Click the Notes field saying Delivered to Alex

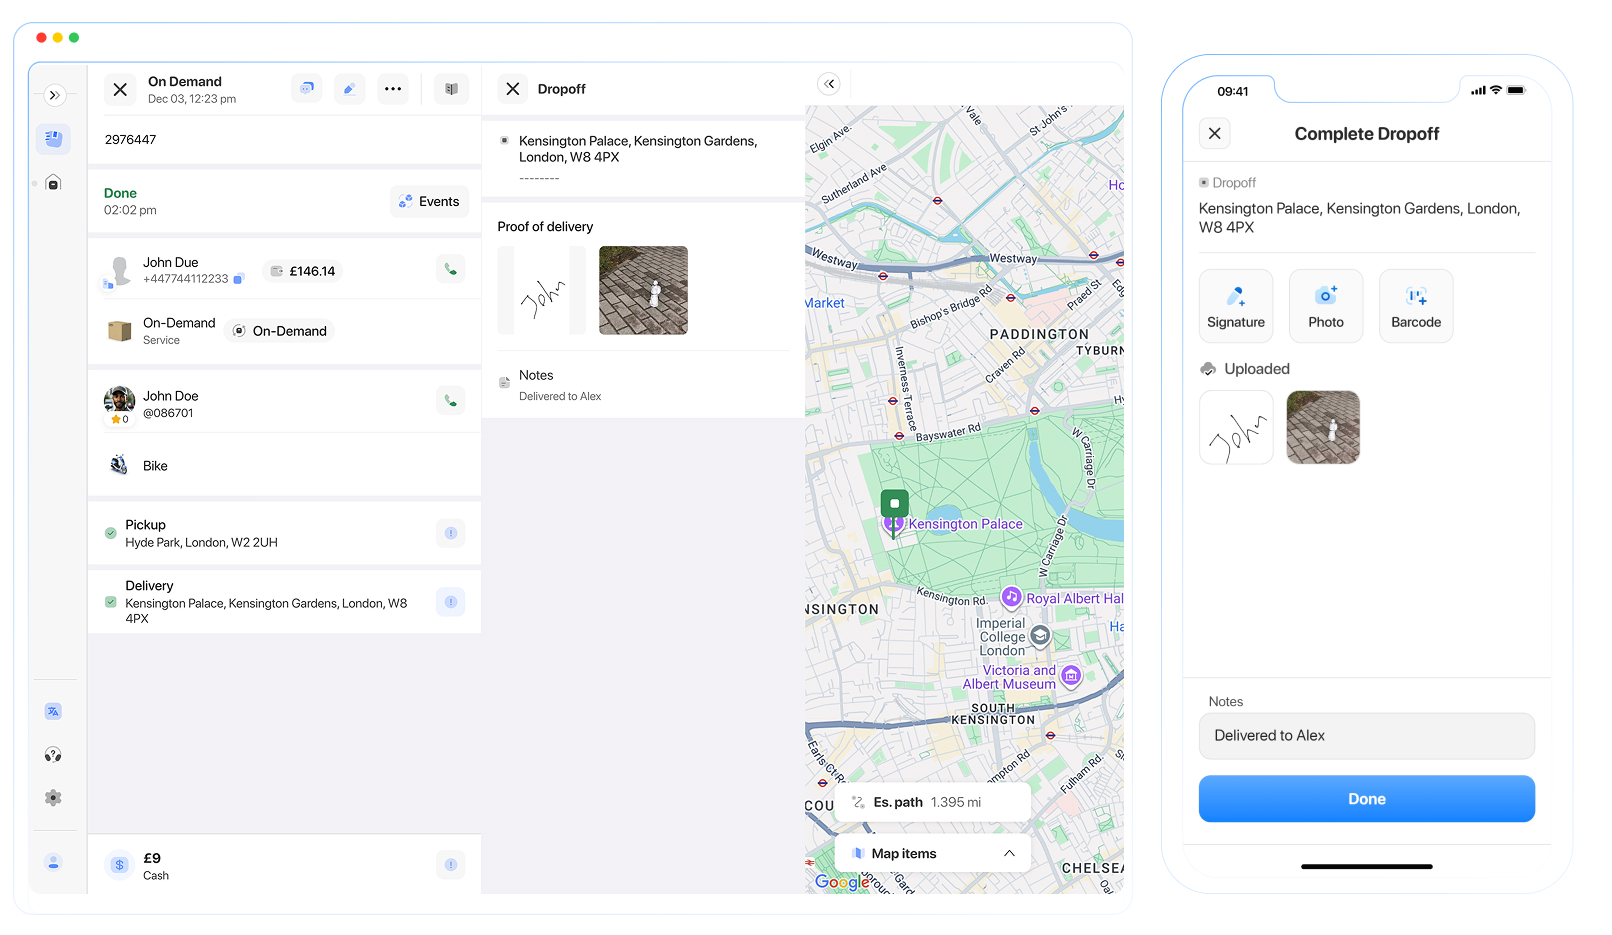[1366, 736]
